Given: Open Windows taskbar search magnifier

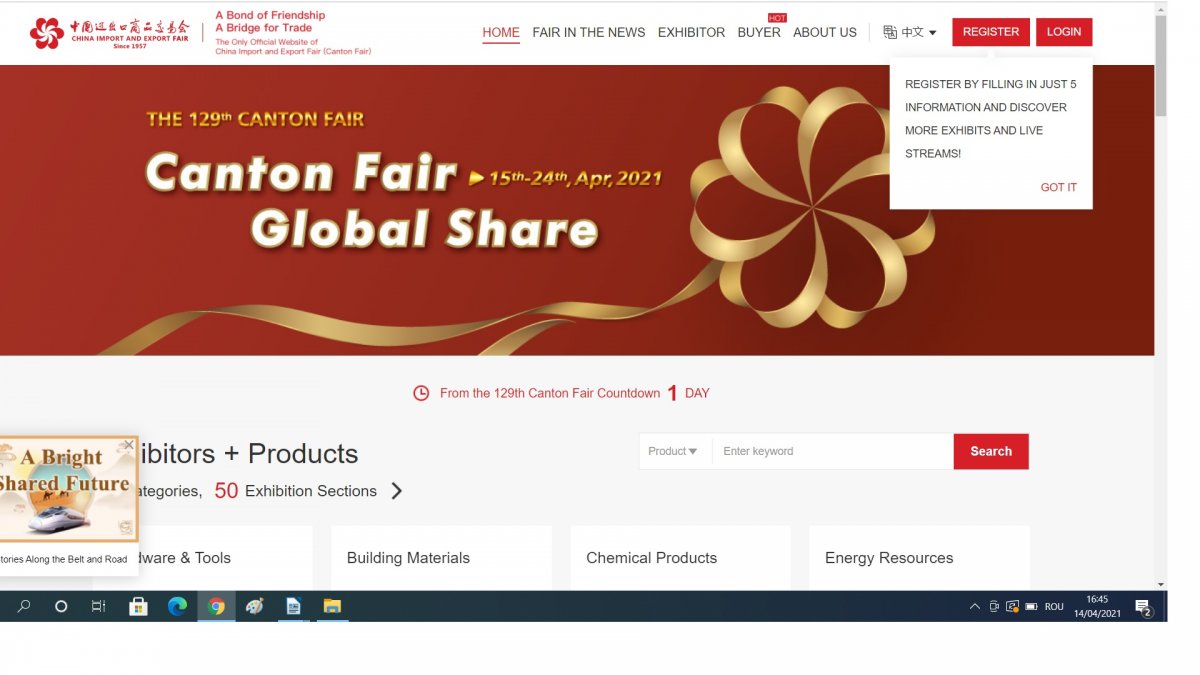Looking at the screenshot, I should (x=24, y=606).
